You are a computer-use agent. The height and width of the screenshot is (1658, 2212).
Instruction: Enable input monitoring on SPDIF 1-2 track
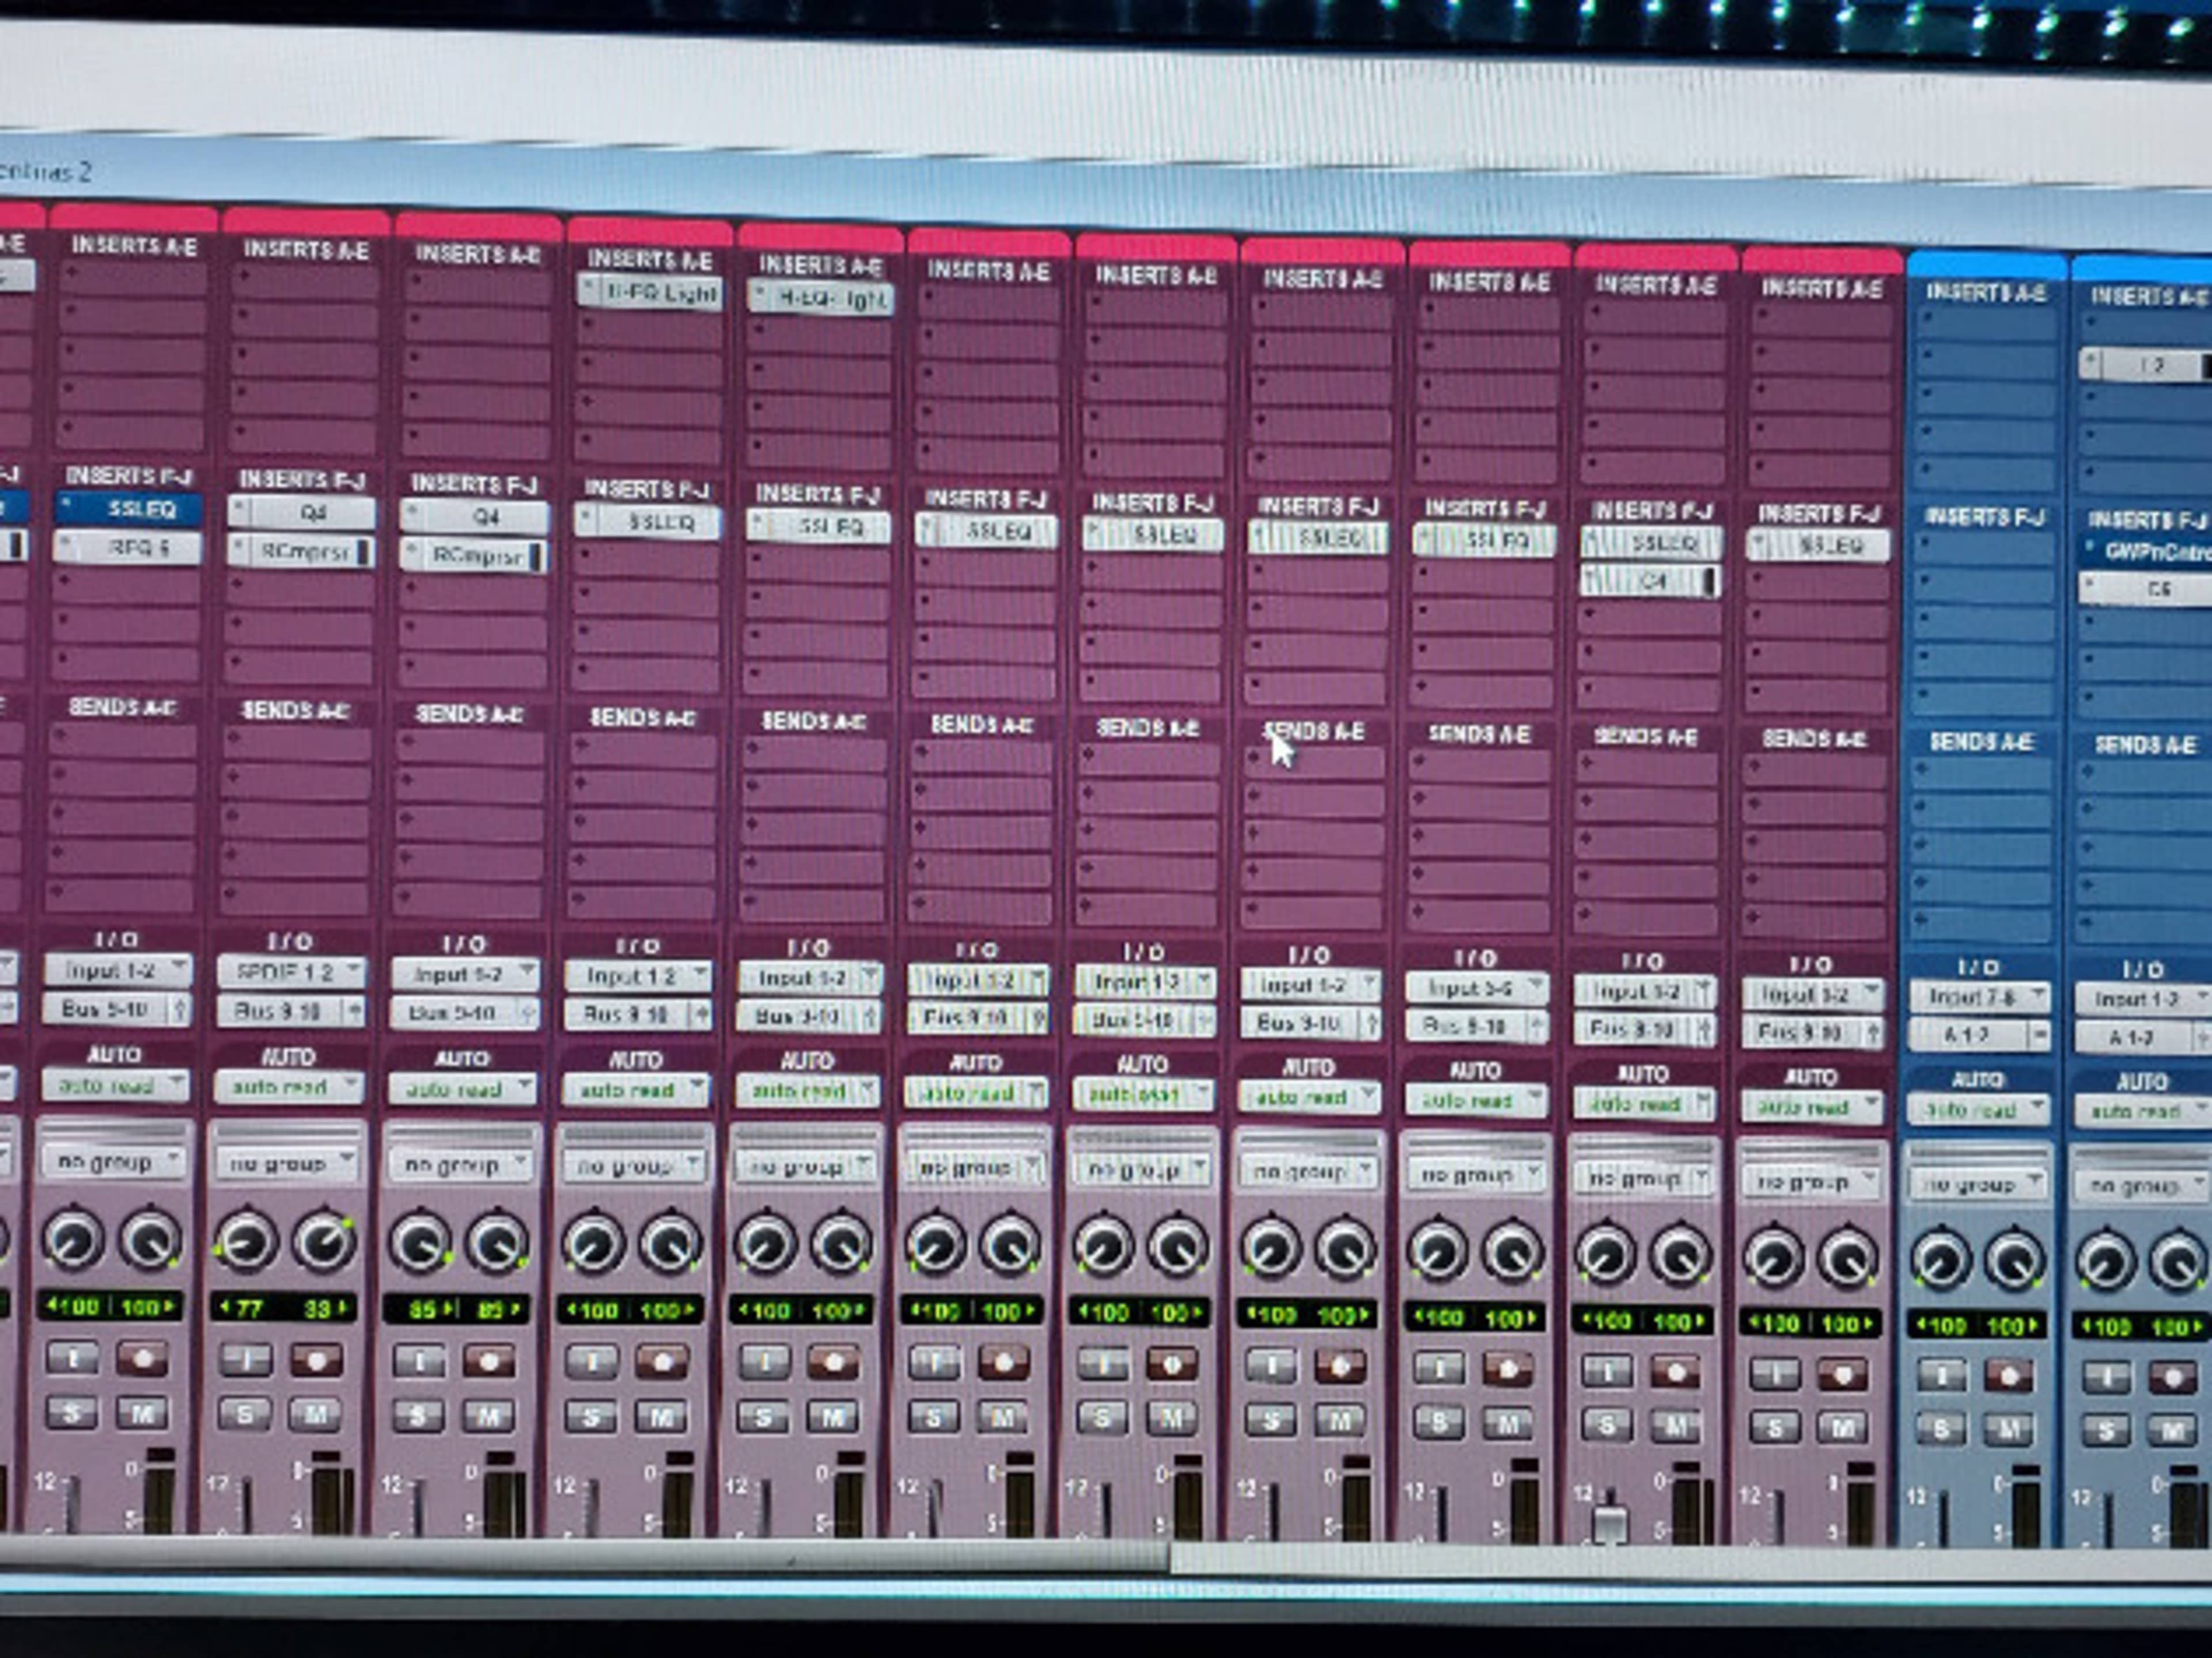pyautogui.click(x=245, y=1360)
